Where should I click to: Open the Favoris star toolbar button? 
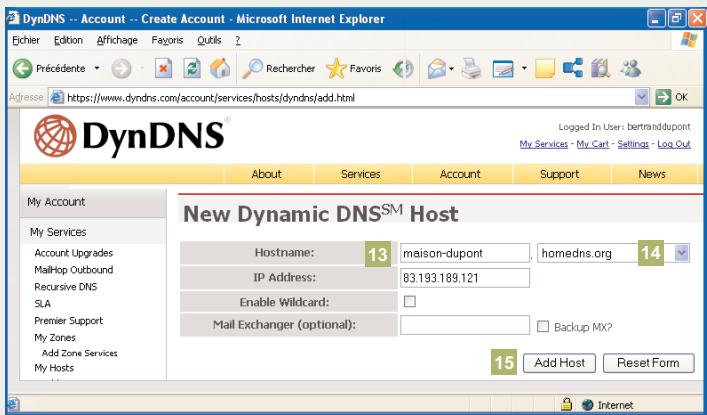354,69
